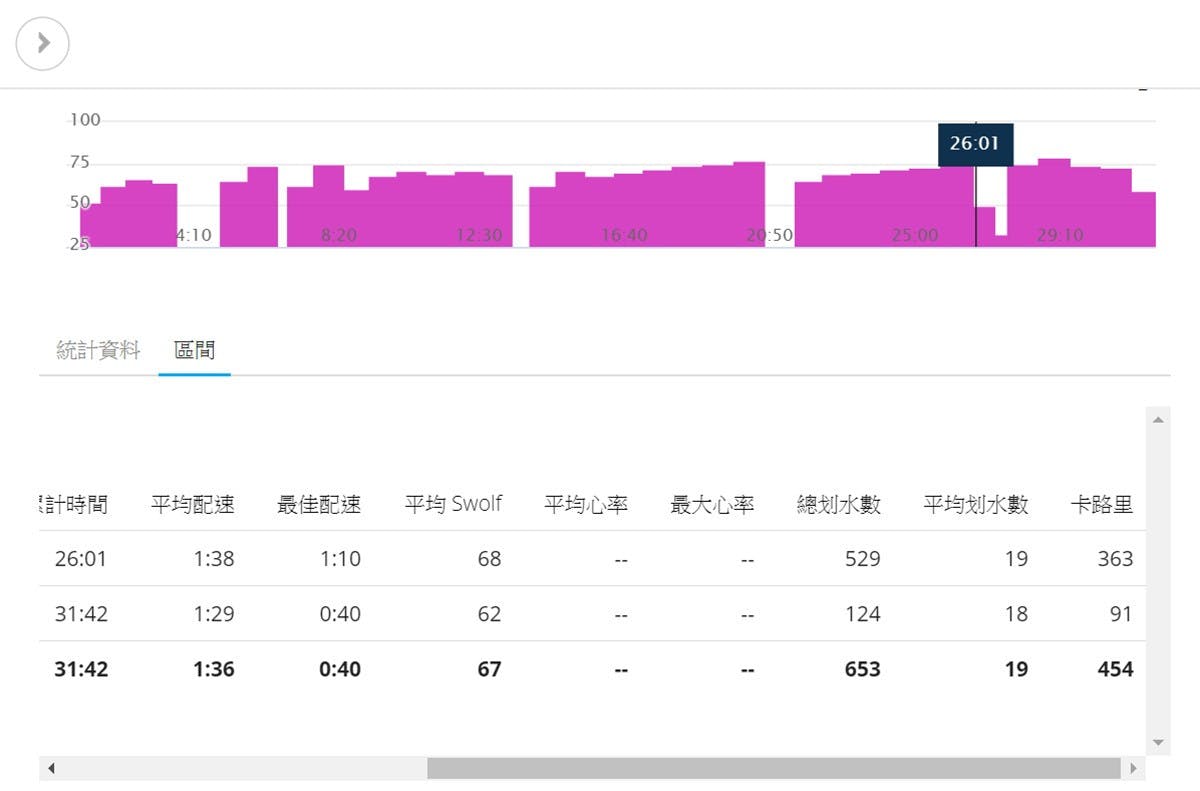Click the horizontal scrollbar left arrow
The image size is (1200, 791).
click(x=51, y=768)
